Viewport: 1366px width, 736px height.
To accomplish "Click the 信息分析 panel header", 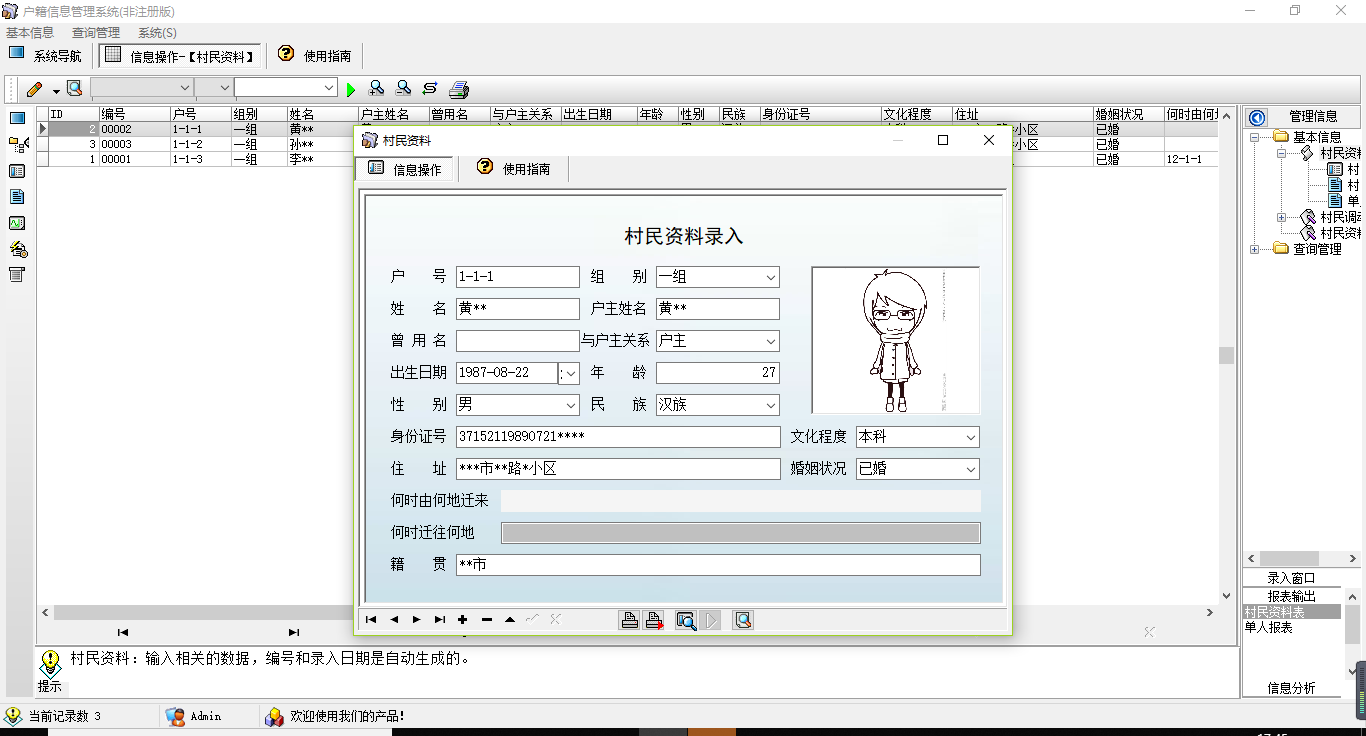I will 1291,688.
